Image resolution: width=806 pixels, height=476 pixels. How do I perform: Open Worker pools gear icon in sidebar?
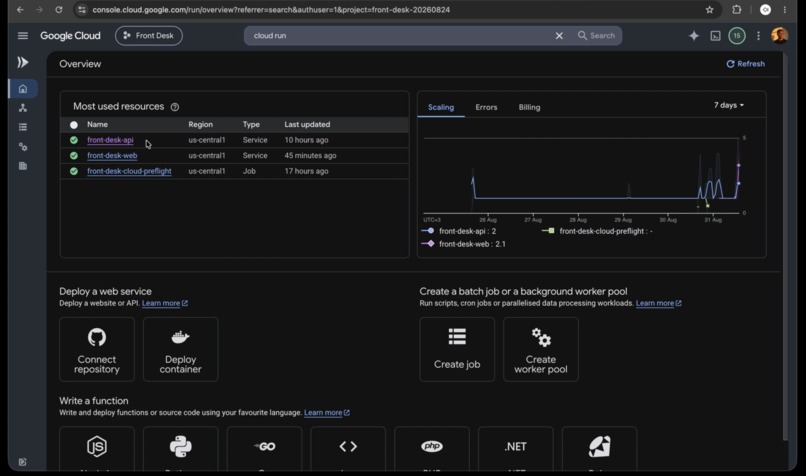point(23,147)
